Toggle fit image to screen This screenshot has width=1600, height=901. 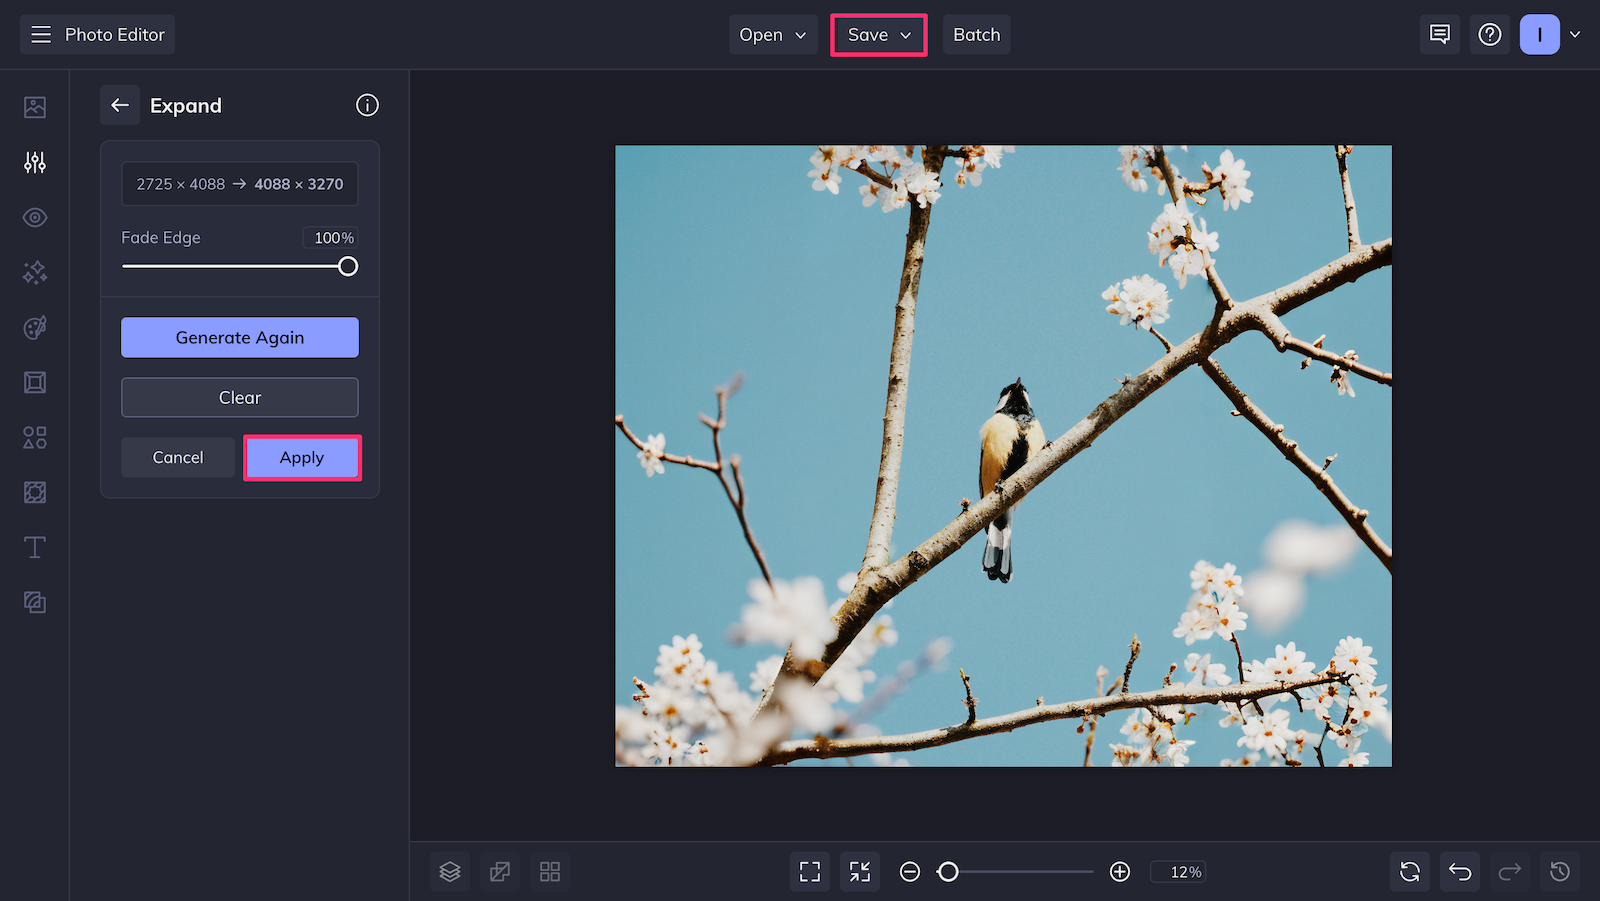tap(809, 871)
